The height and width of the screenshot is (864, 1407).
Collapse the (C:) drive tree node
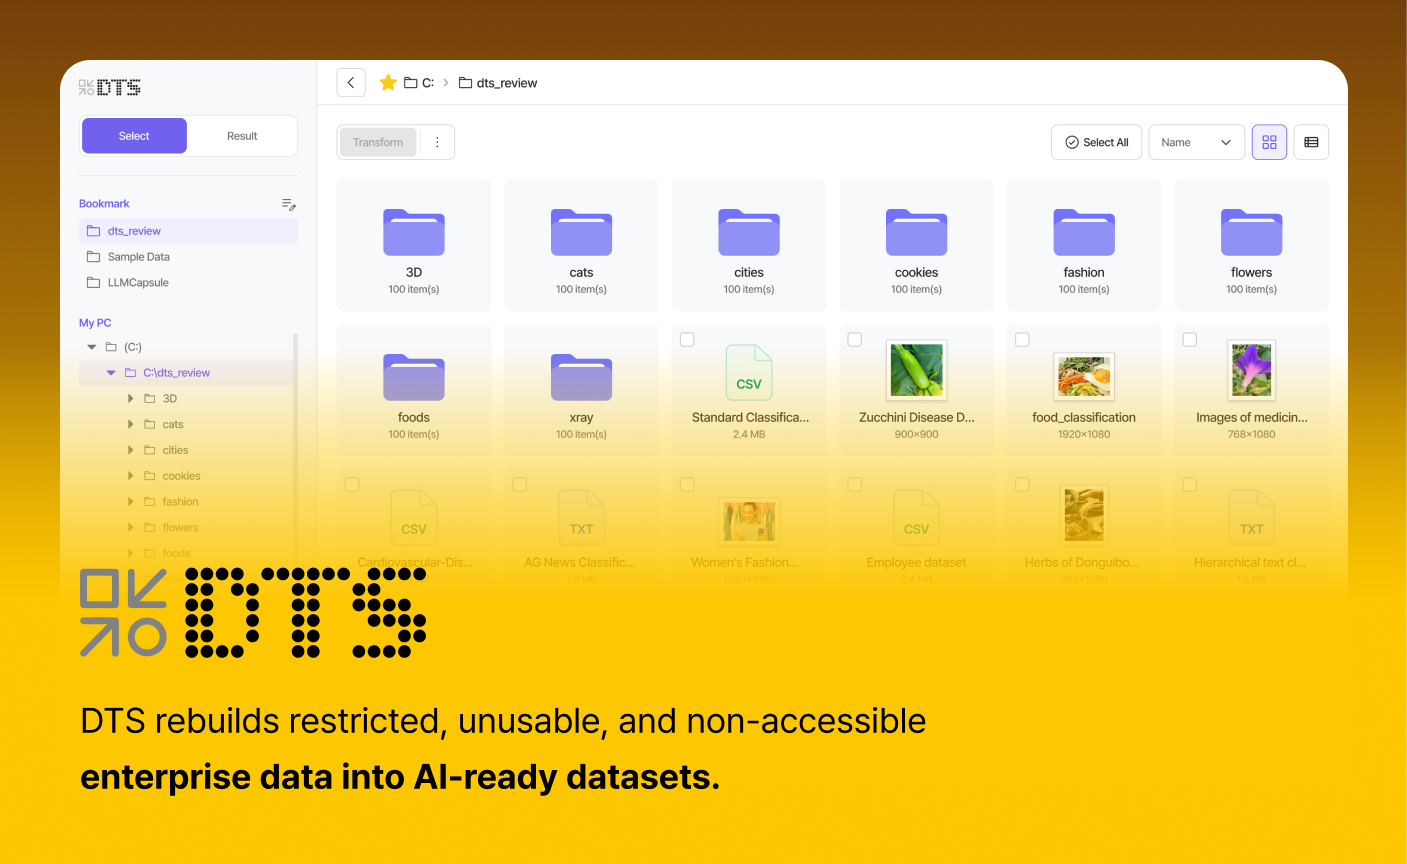click(92, 347)
